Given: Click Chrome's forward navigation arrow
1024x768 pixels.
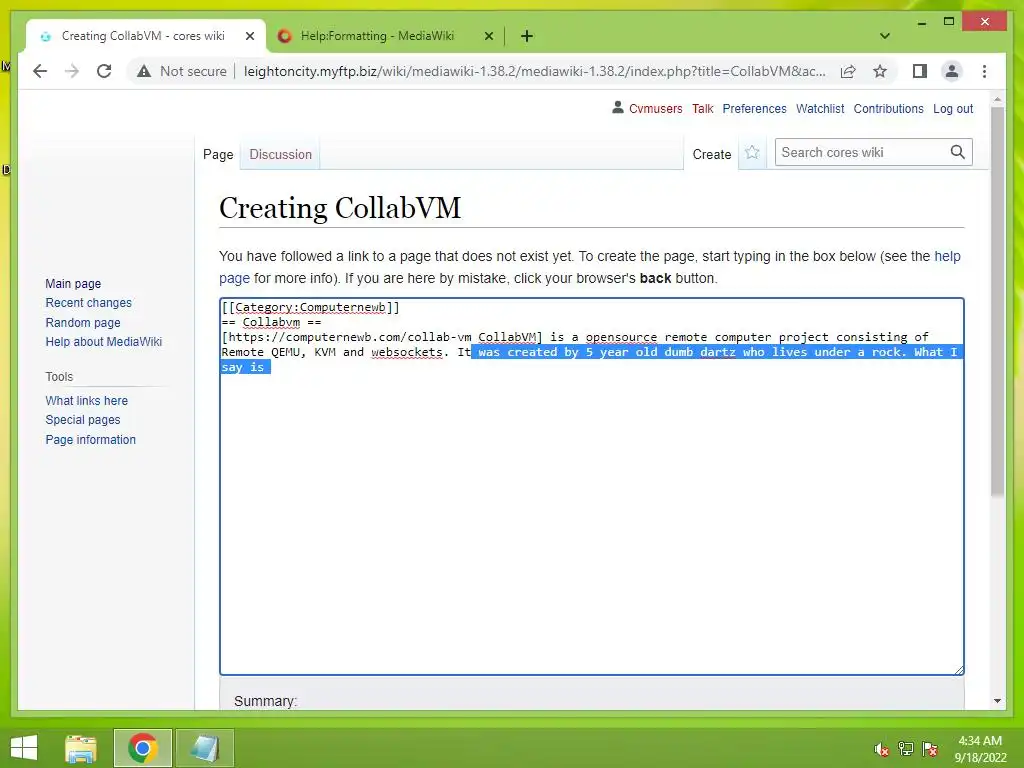Looking at the screenshot, I should point(72,71).
